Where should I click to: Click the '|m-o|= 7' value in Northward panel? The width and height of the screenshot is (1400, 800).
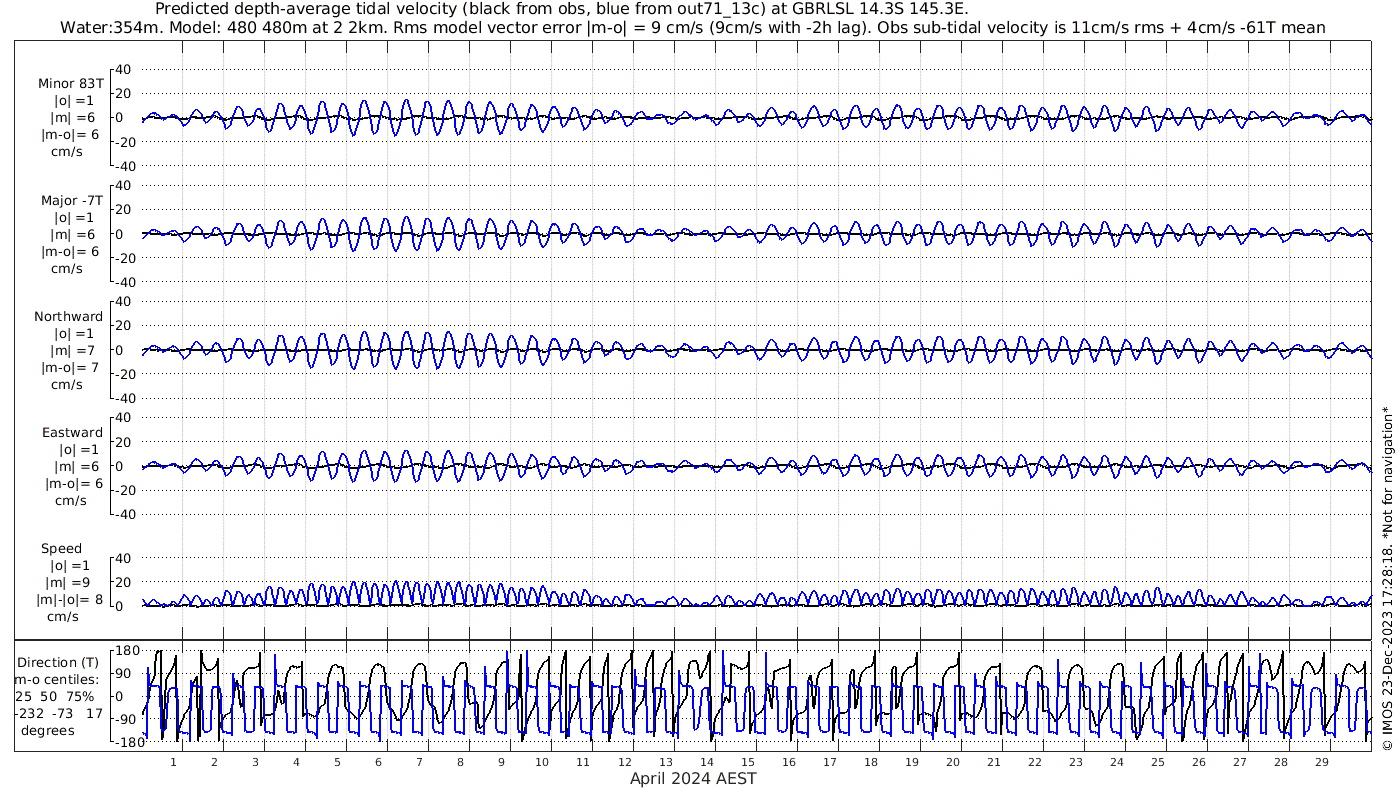pos(70,368)
